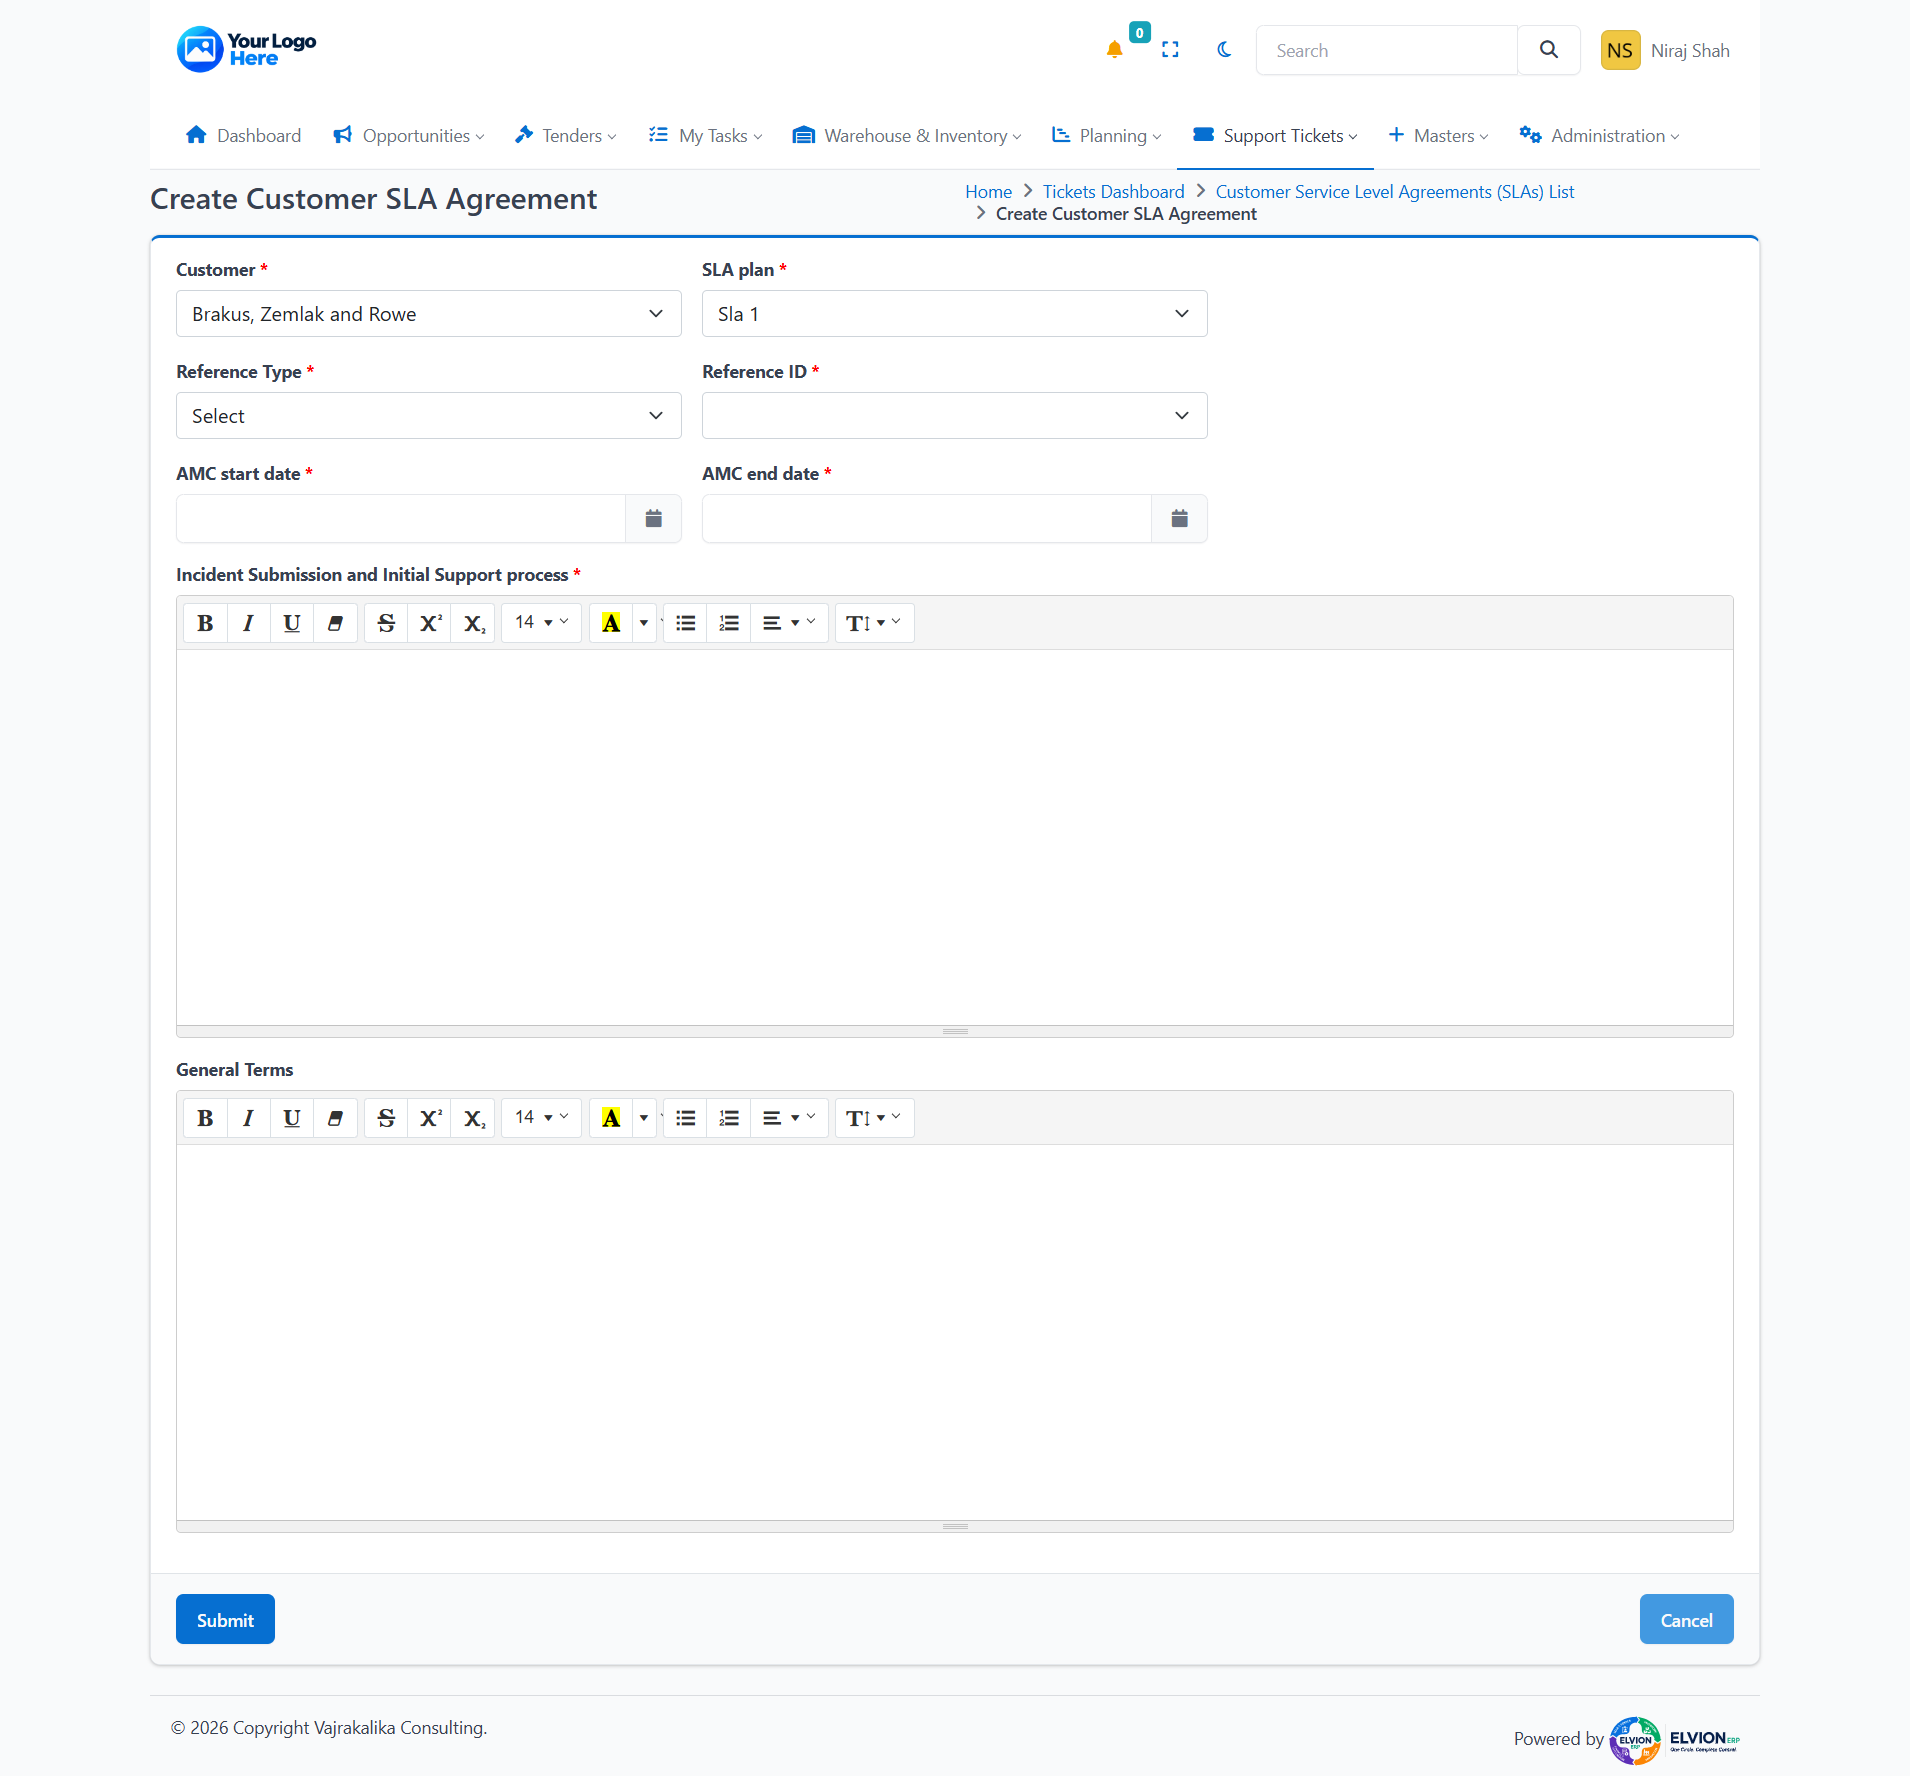This screenshot has height=1776, width=1910.
Task: Click the Submit button
Action: (x=225, y=1619)
